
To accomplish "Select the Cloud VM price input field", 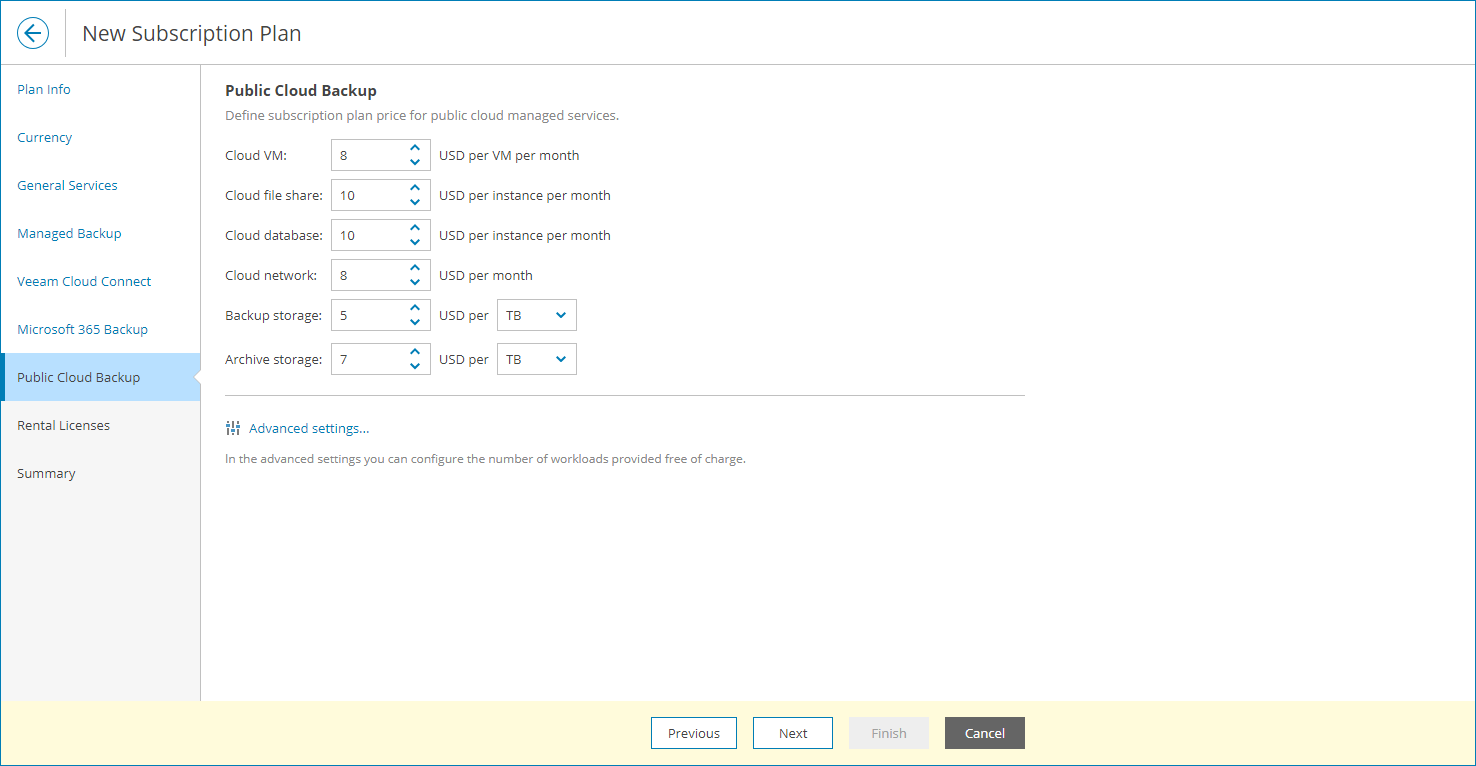I will tap(370, 154).
